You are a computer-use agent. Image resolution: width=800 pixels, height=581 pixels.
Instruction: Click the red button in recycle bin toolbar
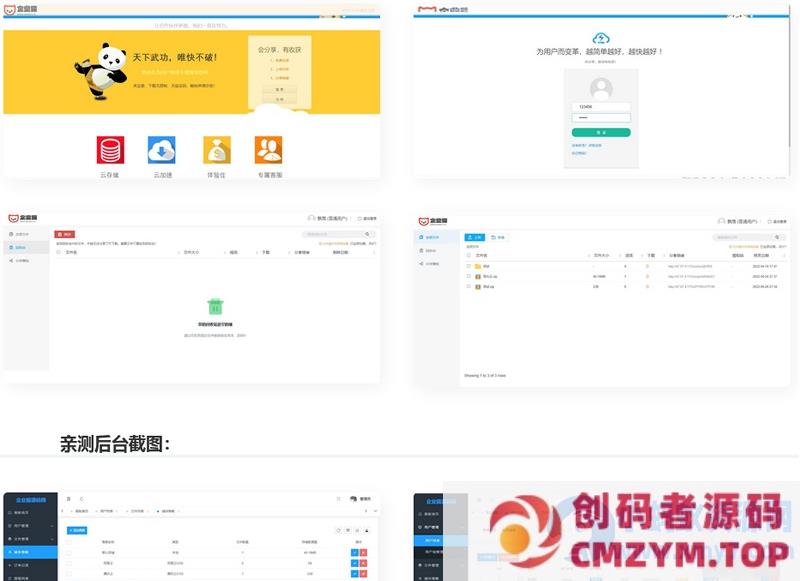tap(65, 234)
